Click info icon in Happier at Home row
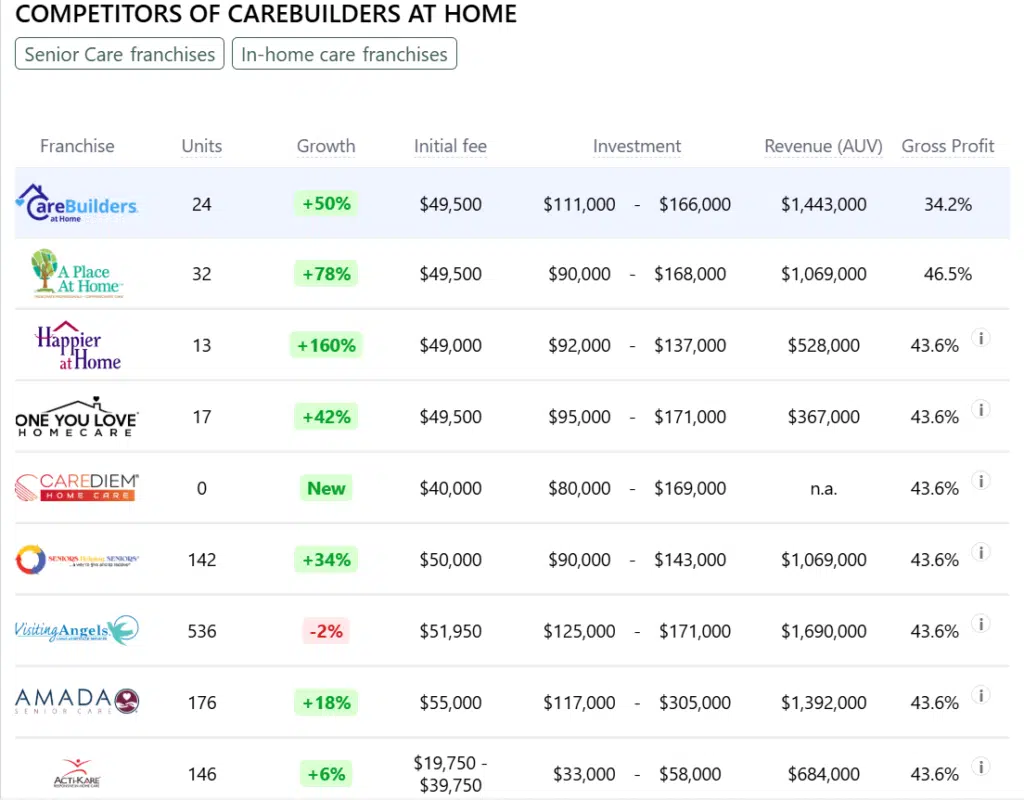Image resolution: width=1024 pixels, height=800 pixels. tap(981, 338)
